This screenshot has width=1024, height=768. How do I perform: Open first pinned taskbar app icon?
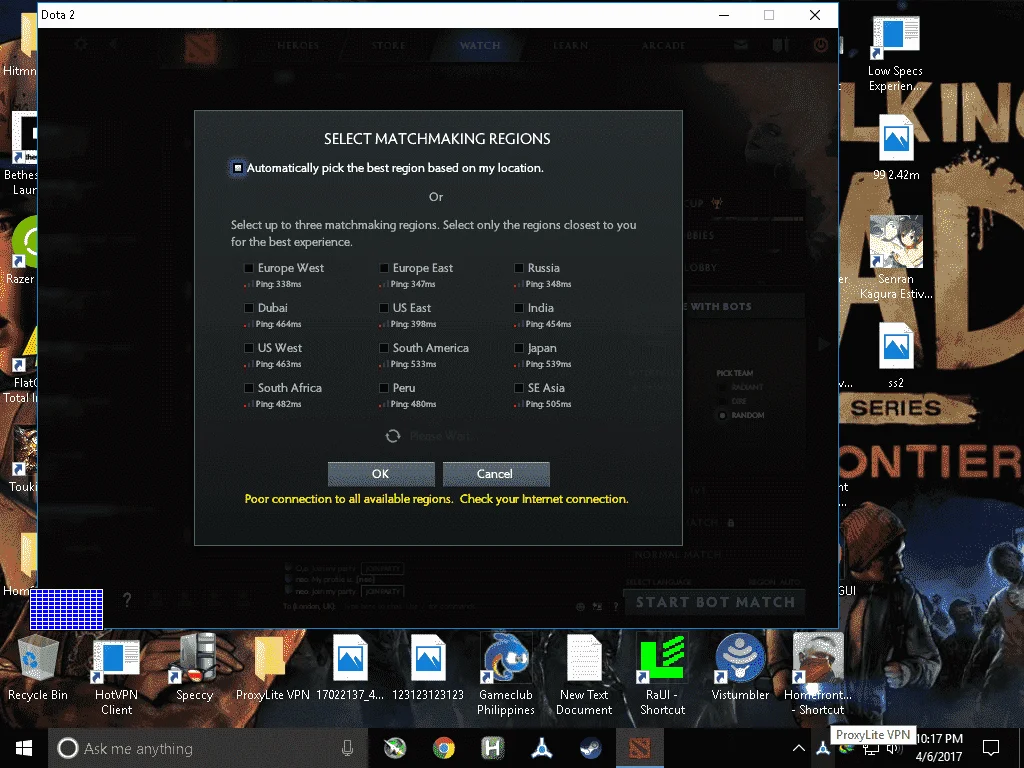point(394,748)
